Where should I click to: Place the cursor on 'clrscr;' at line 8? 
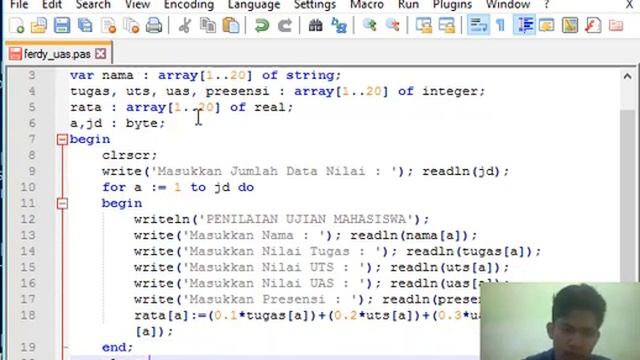pyautogui.click(x=129, y=156)
